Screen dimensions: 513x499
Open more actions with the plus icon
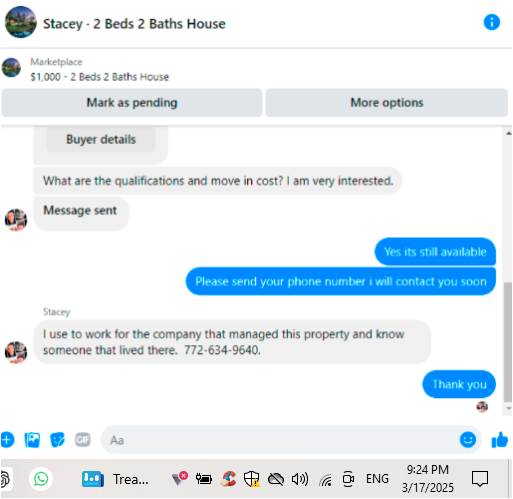click(7, 440)
